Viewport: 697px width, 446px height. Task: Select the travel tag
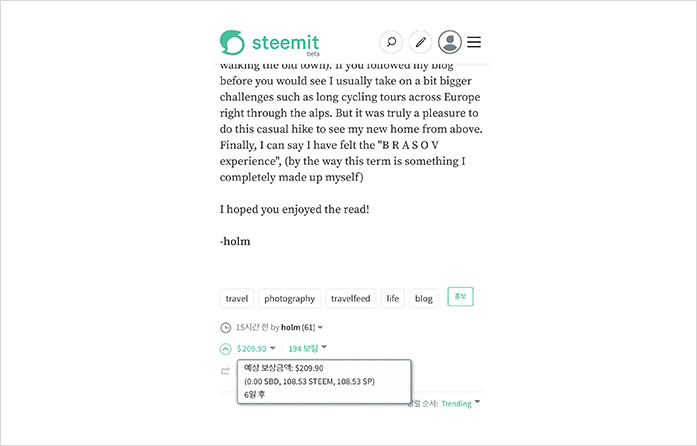[x=237, y=298]
